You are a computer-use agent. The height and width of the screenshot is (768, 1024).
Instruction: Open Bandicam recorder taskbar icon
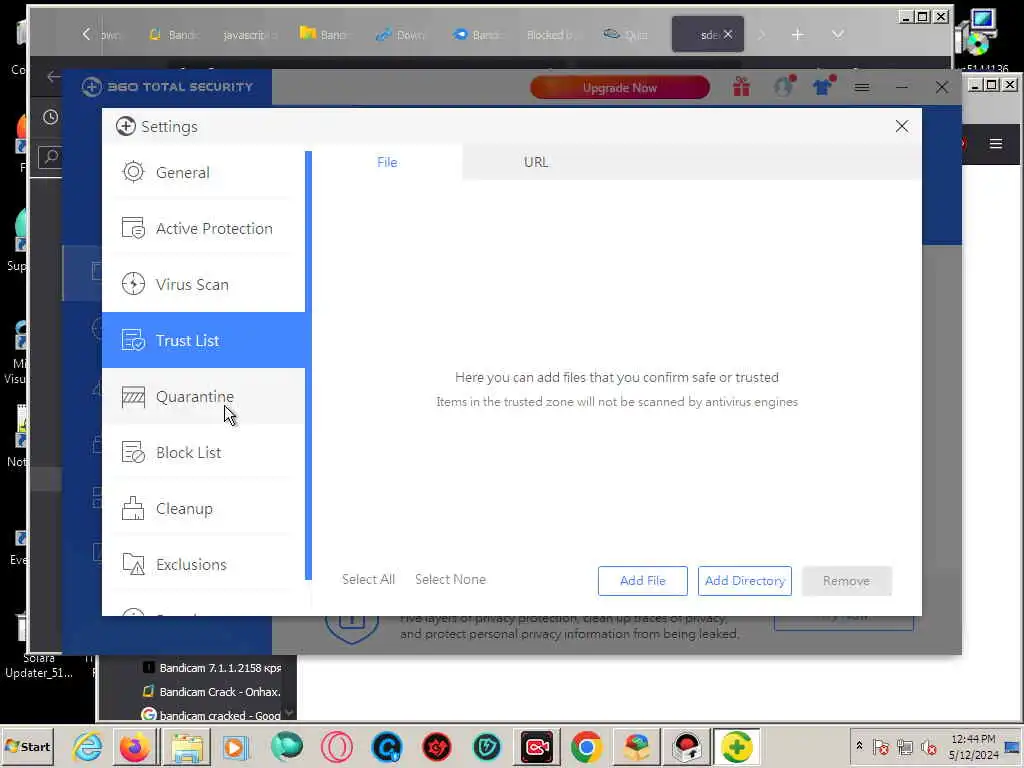point(537,747)
